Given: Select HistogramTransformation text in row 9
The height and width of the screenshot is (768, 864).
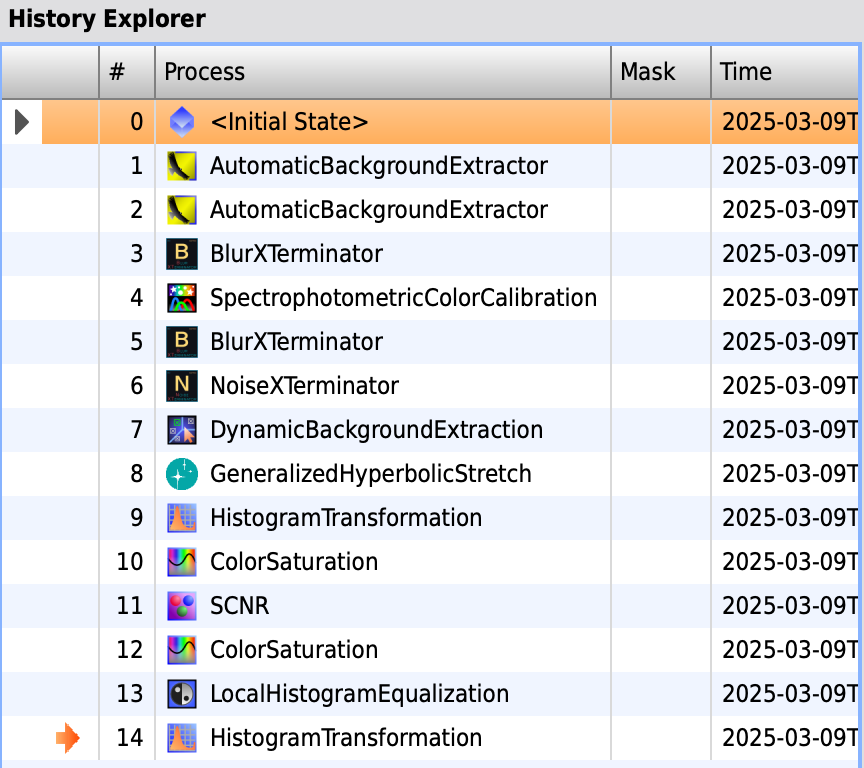Looking at the screenshot, I should coord(346,518).
